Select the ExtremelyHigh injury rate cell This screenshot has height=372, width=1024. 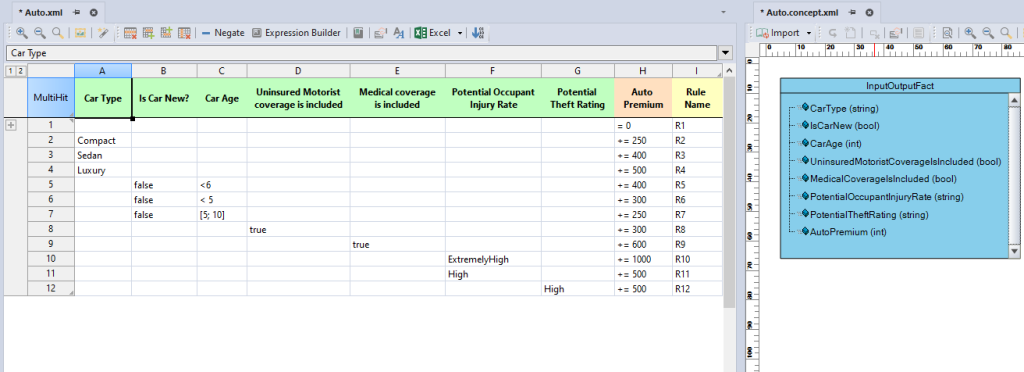[493, 259]
